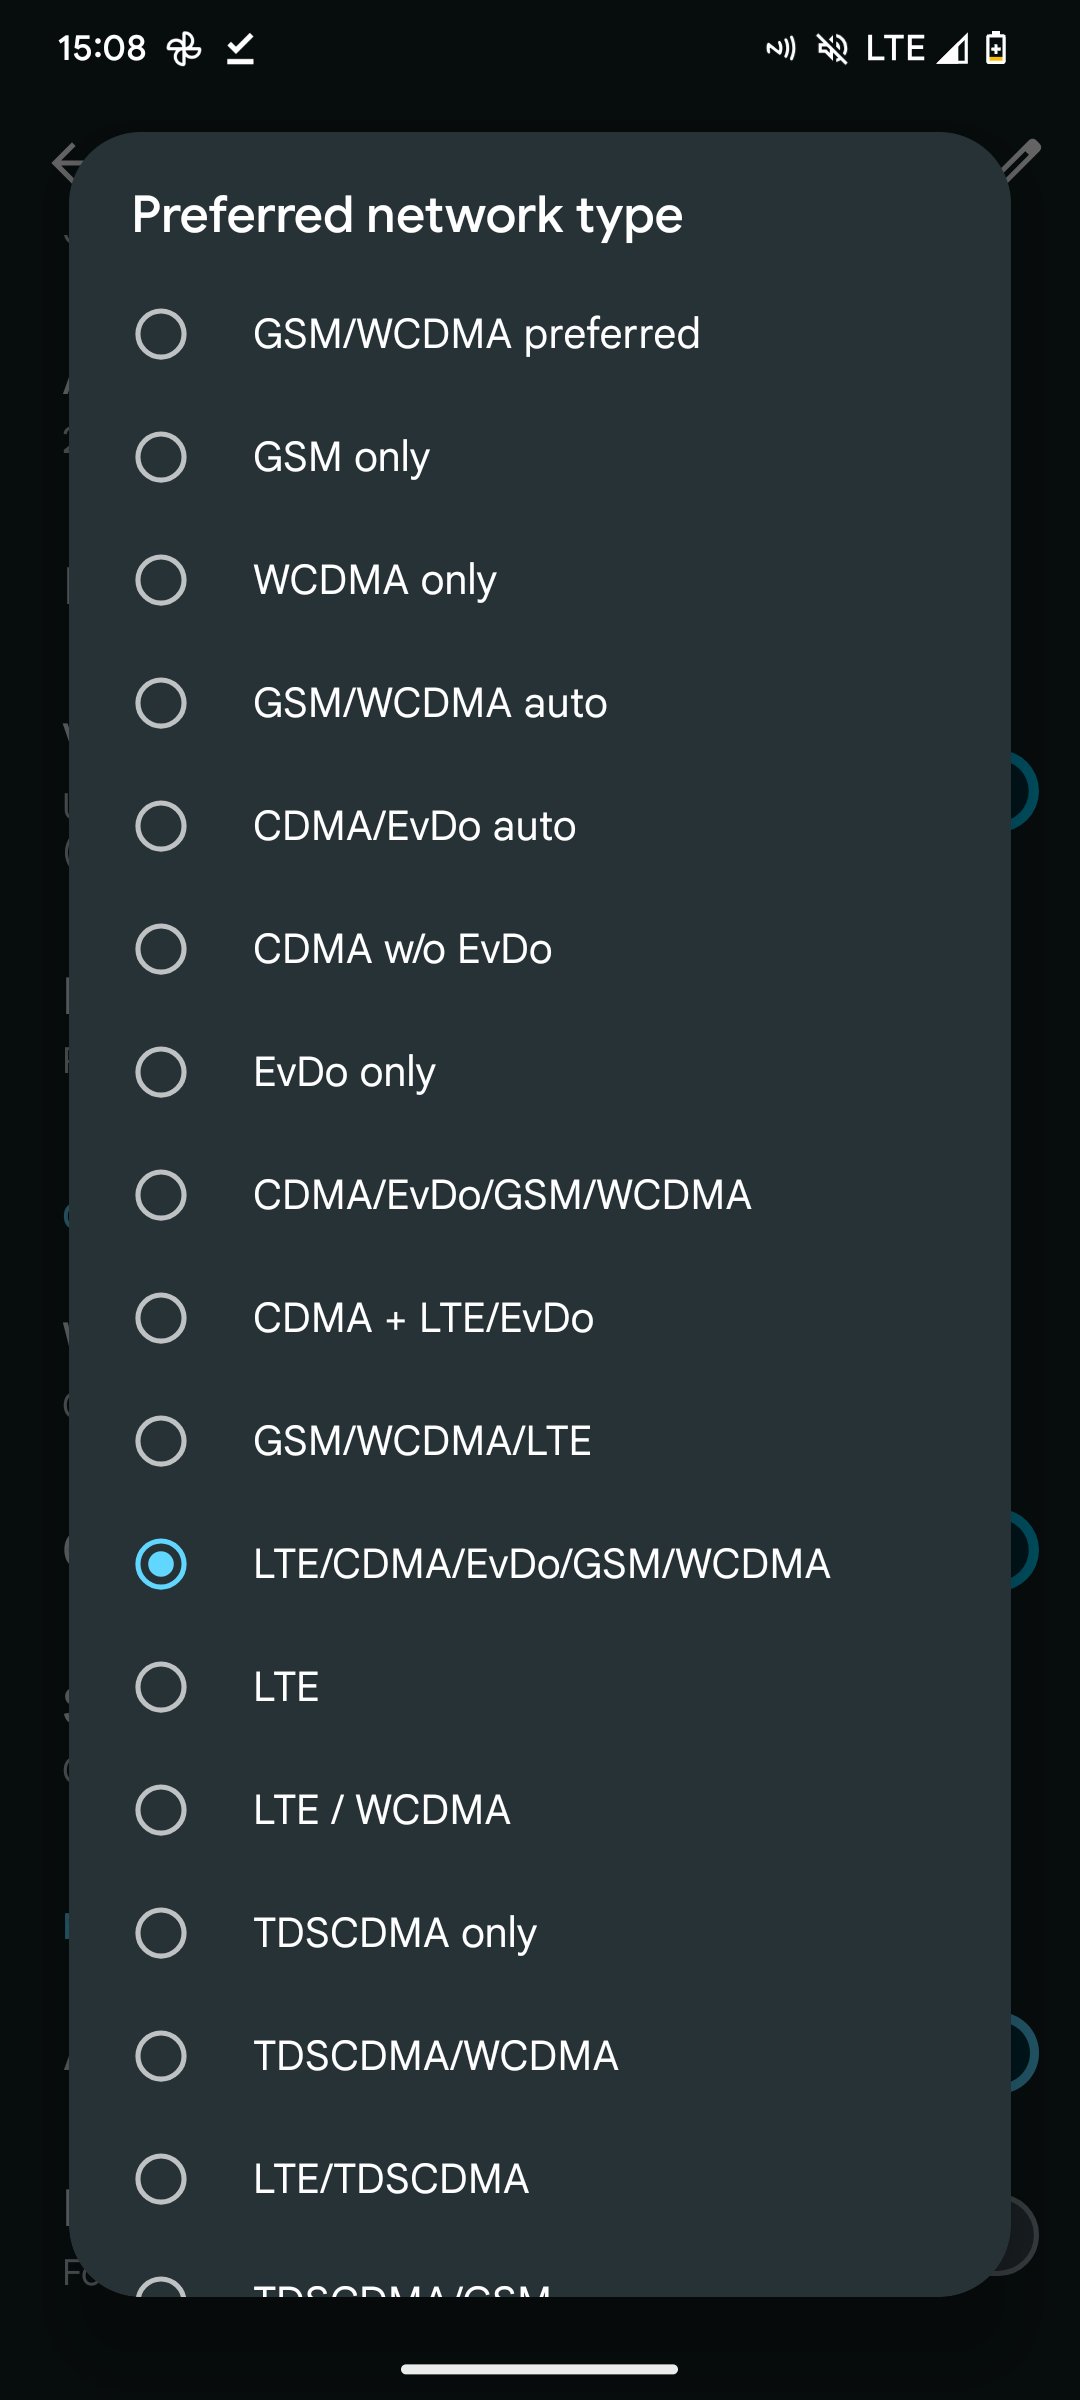Pick CDMA/EvDo/GSM/WCDMA network mode
The image size is (1080, 2400).
[x=161, y=1195]
